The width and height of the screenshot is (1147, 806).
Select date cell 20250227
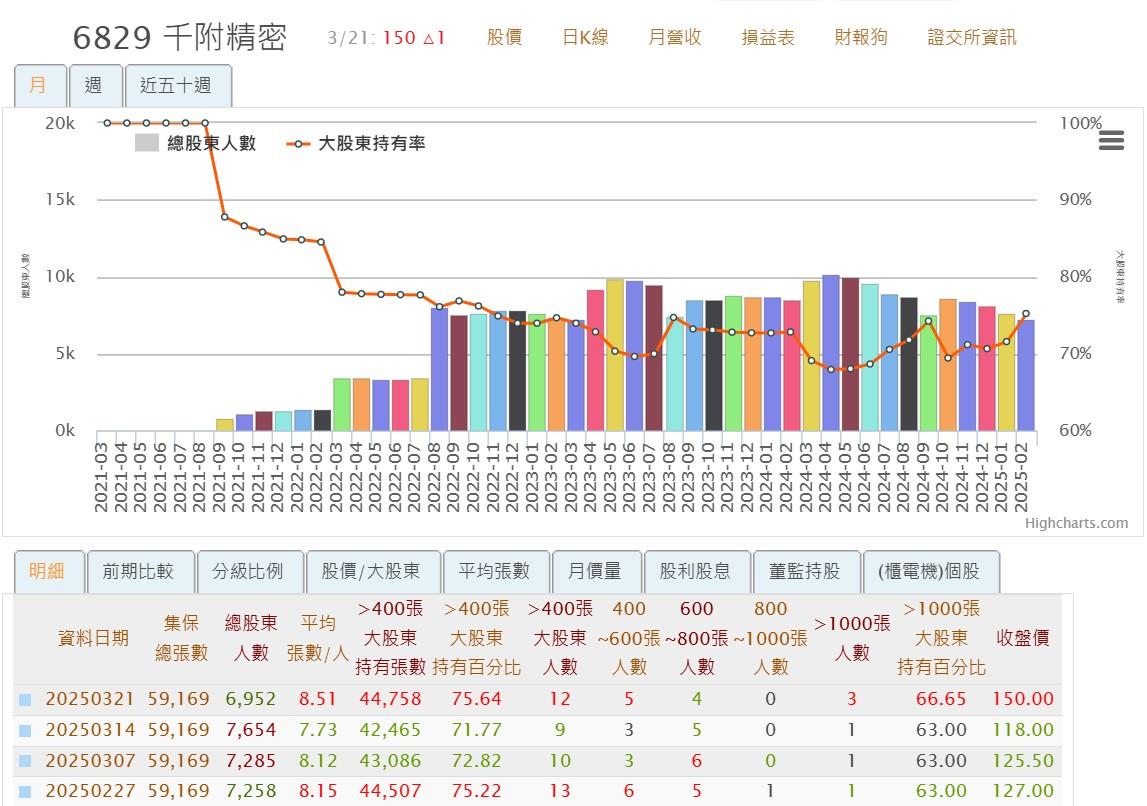[90, 791]
